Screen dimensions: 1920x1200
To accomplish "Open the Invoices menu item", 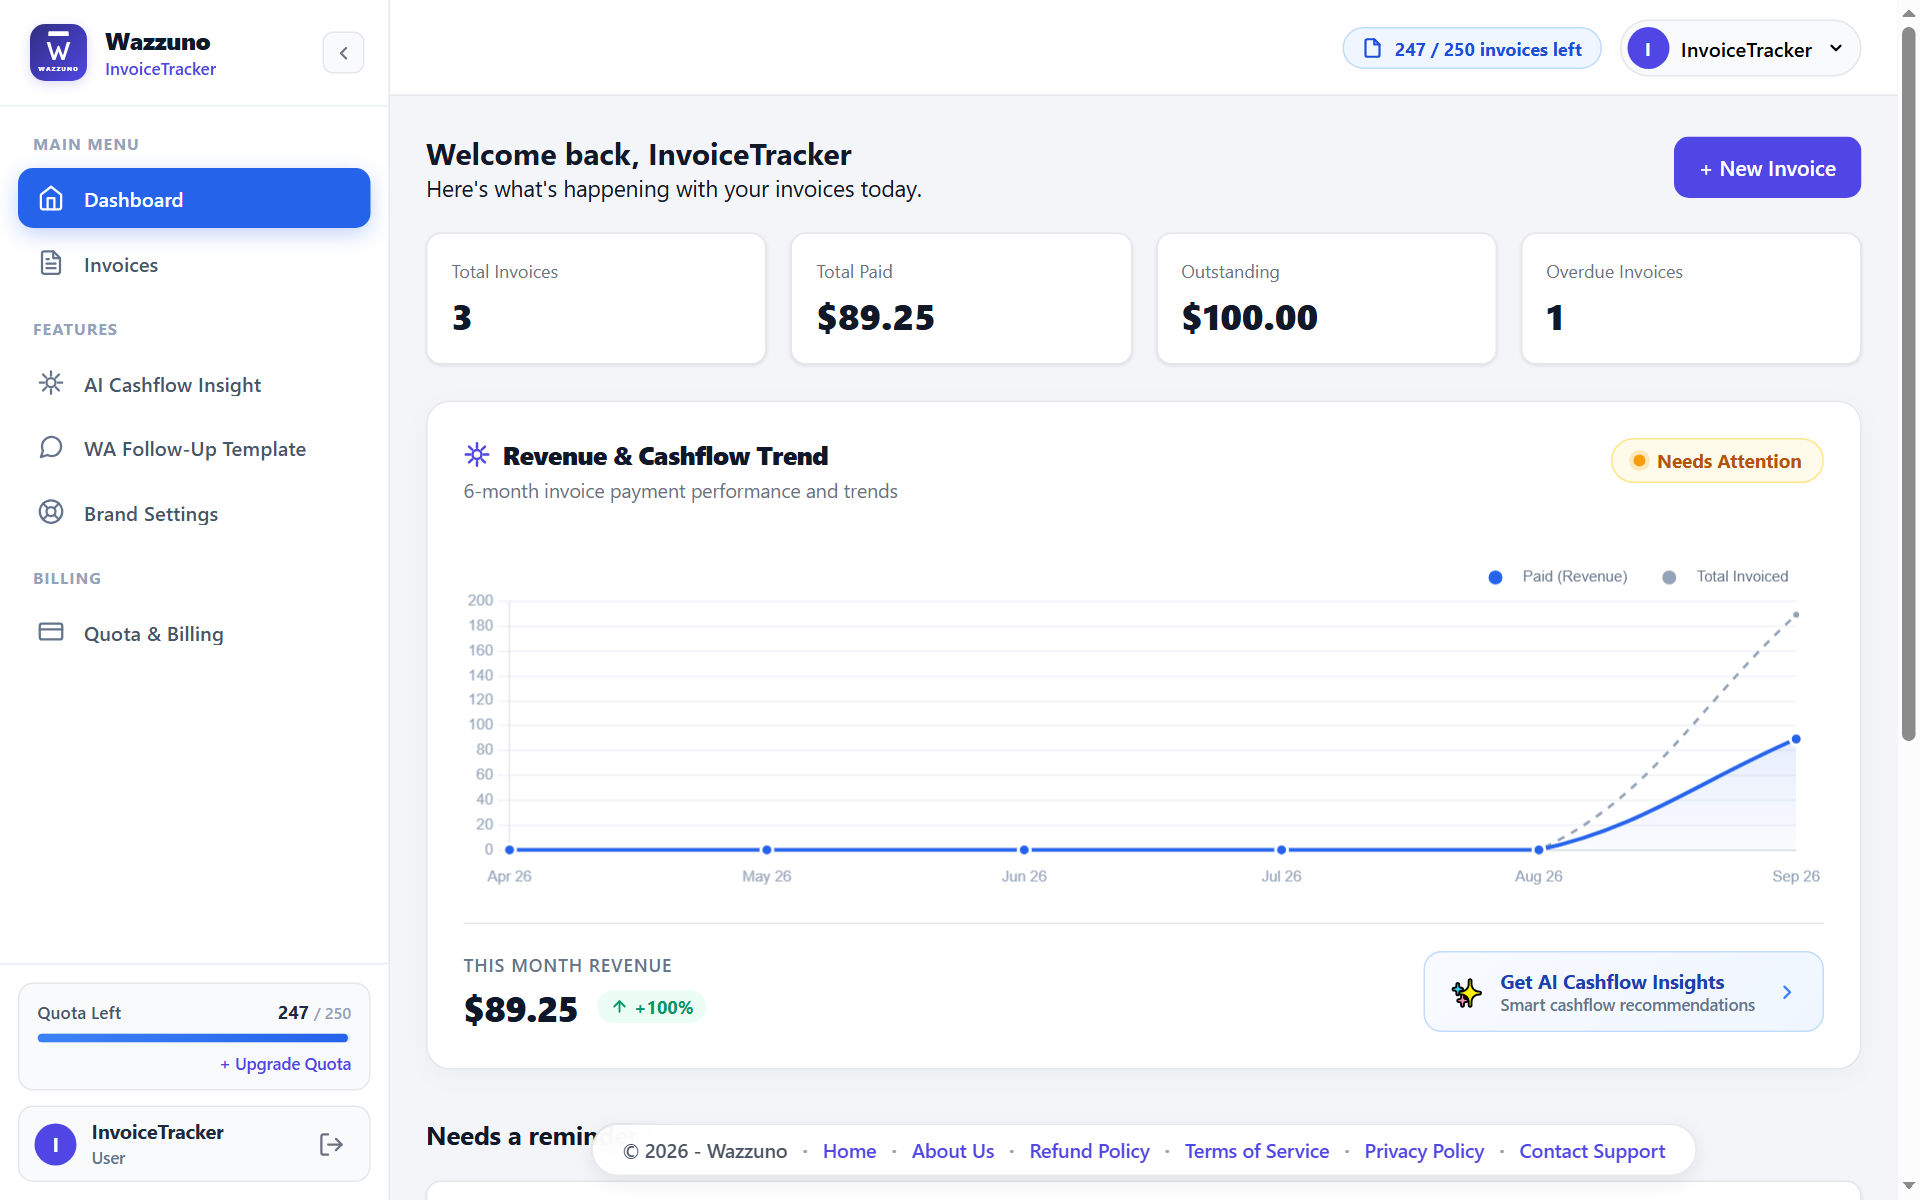I will (194, 264).
